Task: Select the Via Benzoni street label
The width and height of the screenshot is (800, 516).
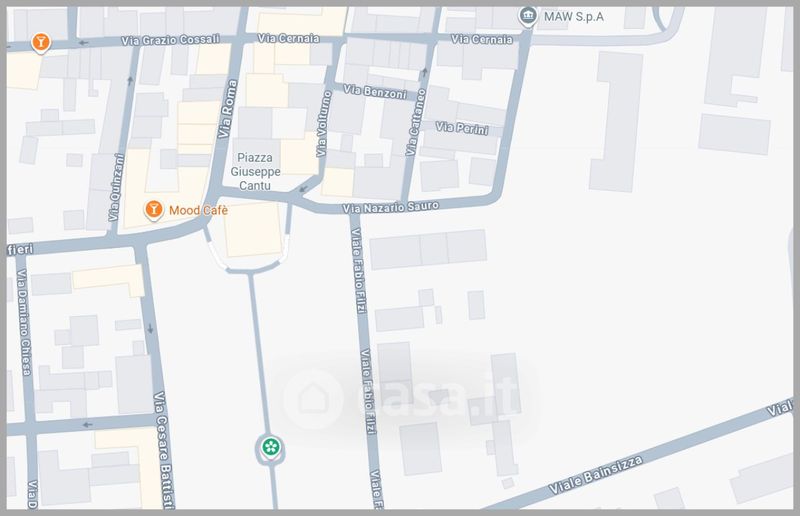Action: (375, 92)
